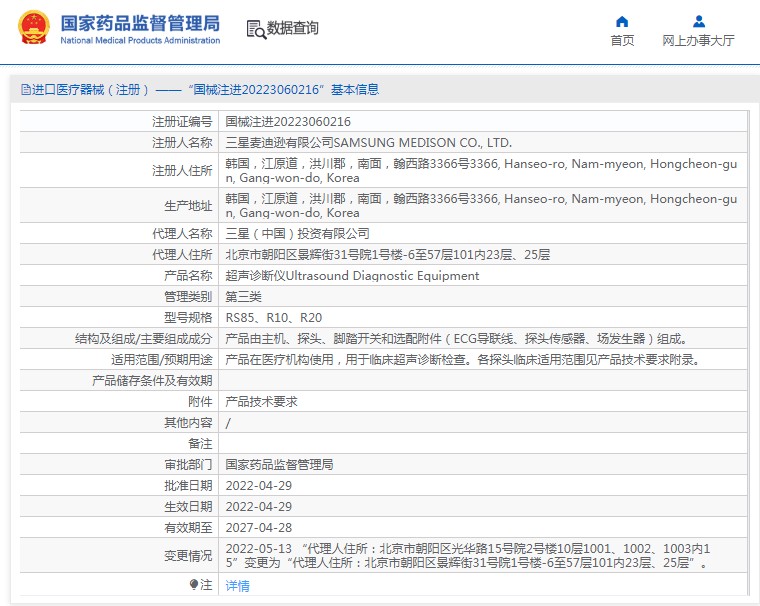This screenshot has height=606, width=760.
Task: Click the 备注 row label
Action: [x=200, y=444]
